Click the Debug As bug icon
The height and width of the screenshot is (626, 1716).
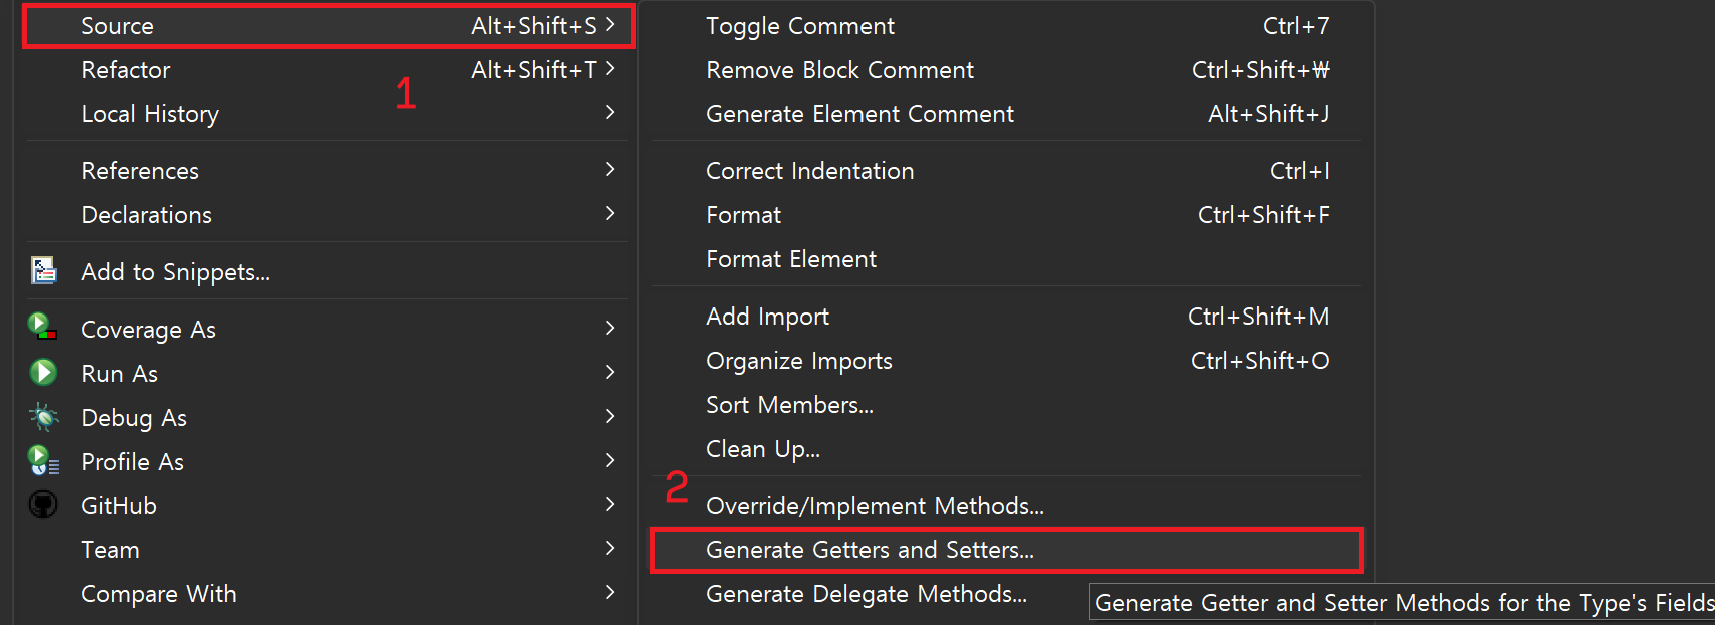point(43,417)
